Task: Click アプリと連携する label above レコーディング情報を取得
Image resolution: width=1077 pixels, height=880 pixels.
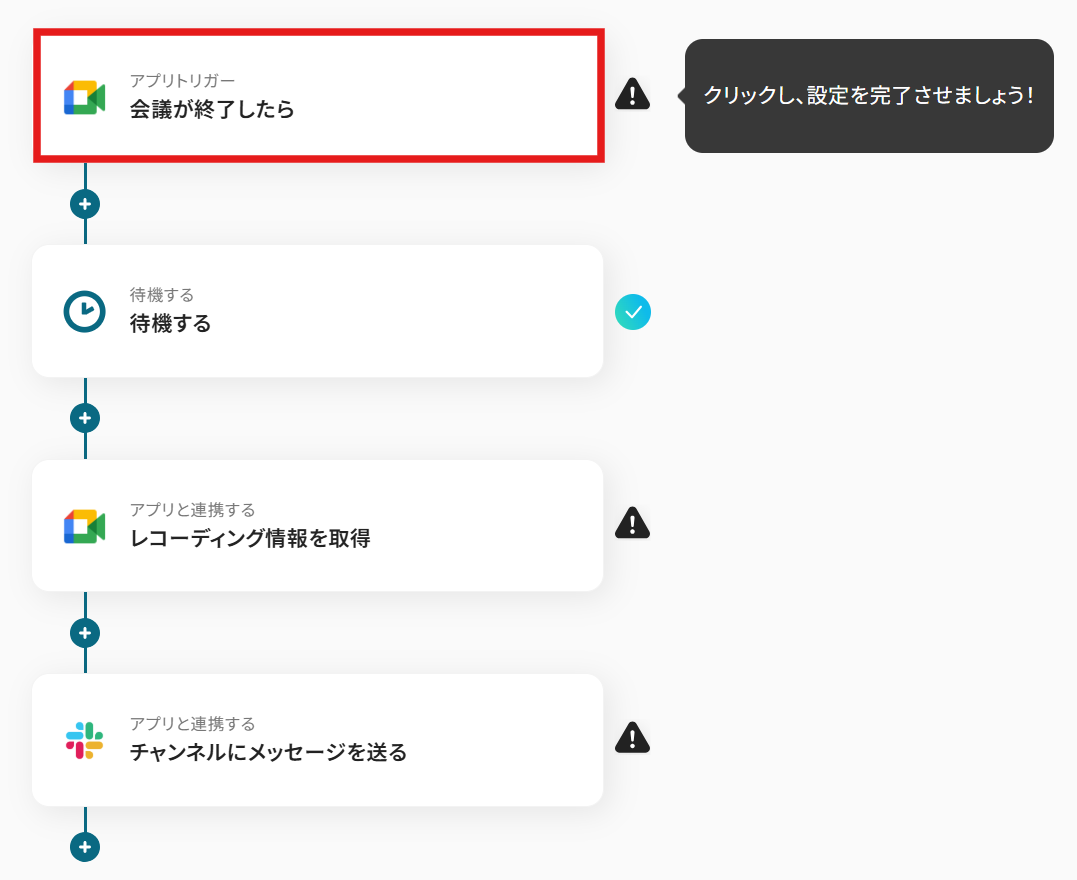Action: click(192, 510)
